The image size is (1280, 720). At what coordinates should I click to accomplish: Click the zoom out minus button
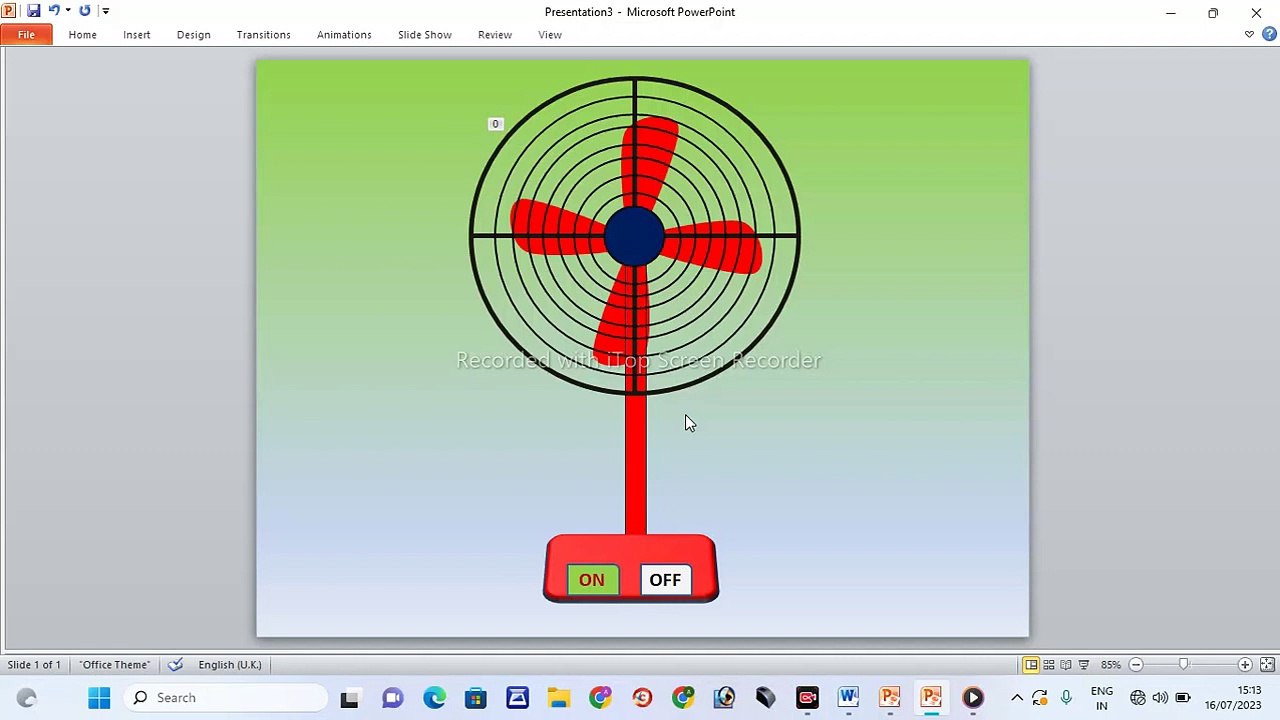[1136, 665]
